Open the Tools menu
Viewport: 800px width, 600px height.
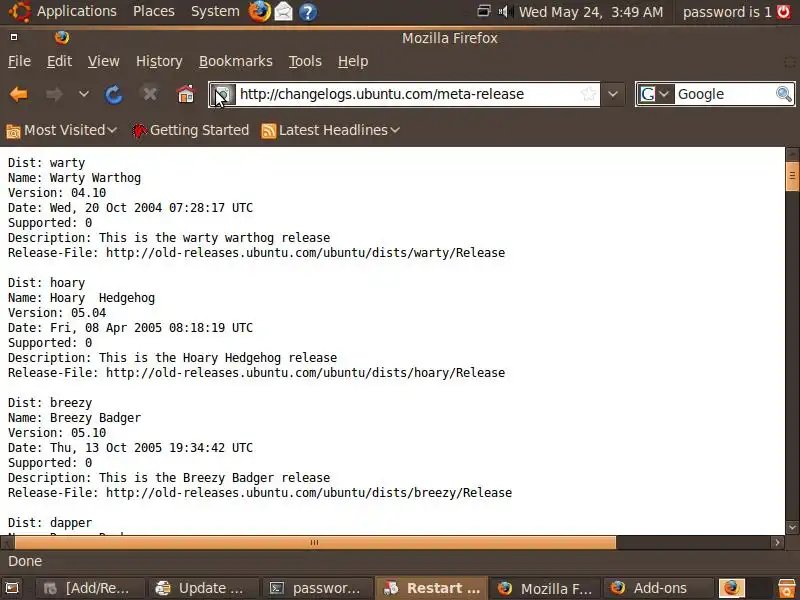(305, 61)
